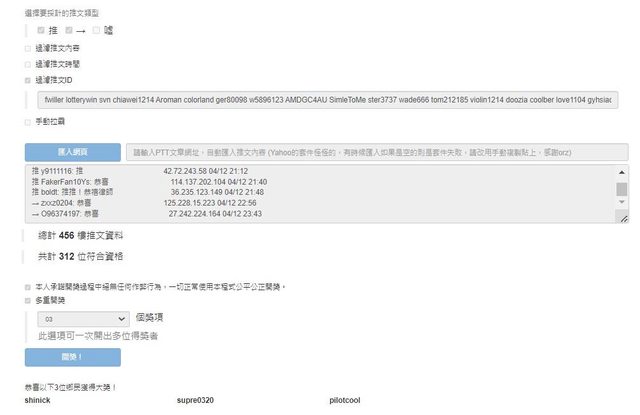Toggle the 多重開獎 multiple draw checkbox
Viewport: 640px width, 415px height.
point(28,299)
